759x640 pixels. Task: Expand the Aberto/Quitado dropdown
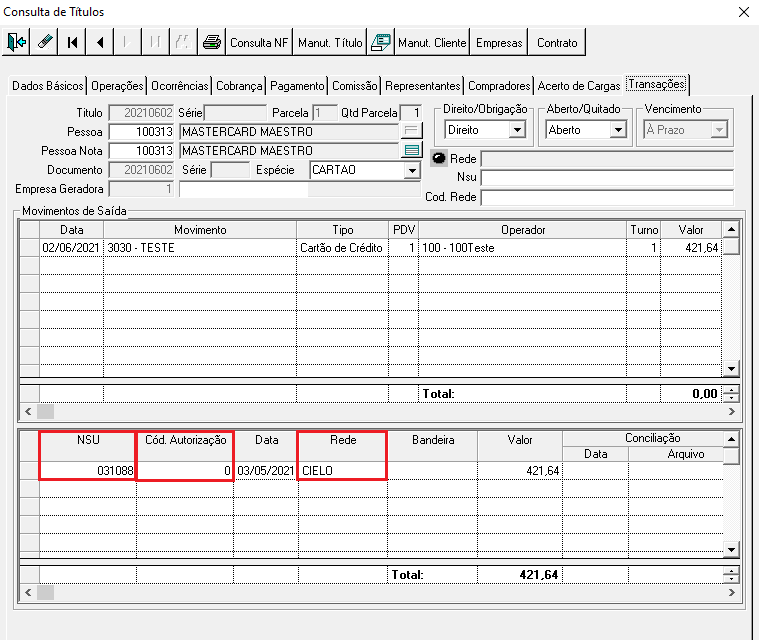pos(618,130)
